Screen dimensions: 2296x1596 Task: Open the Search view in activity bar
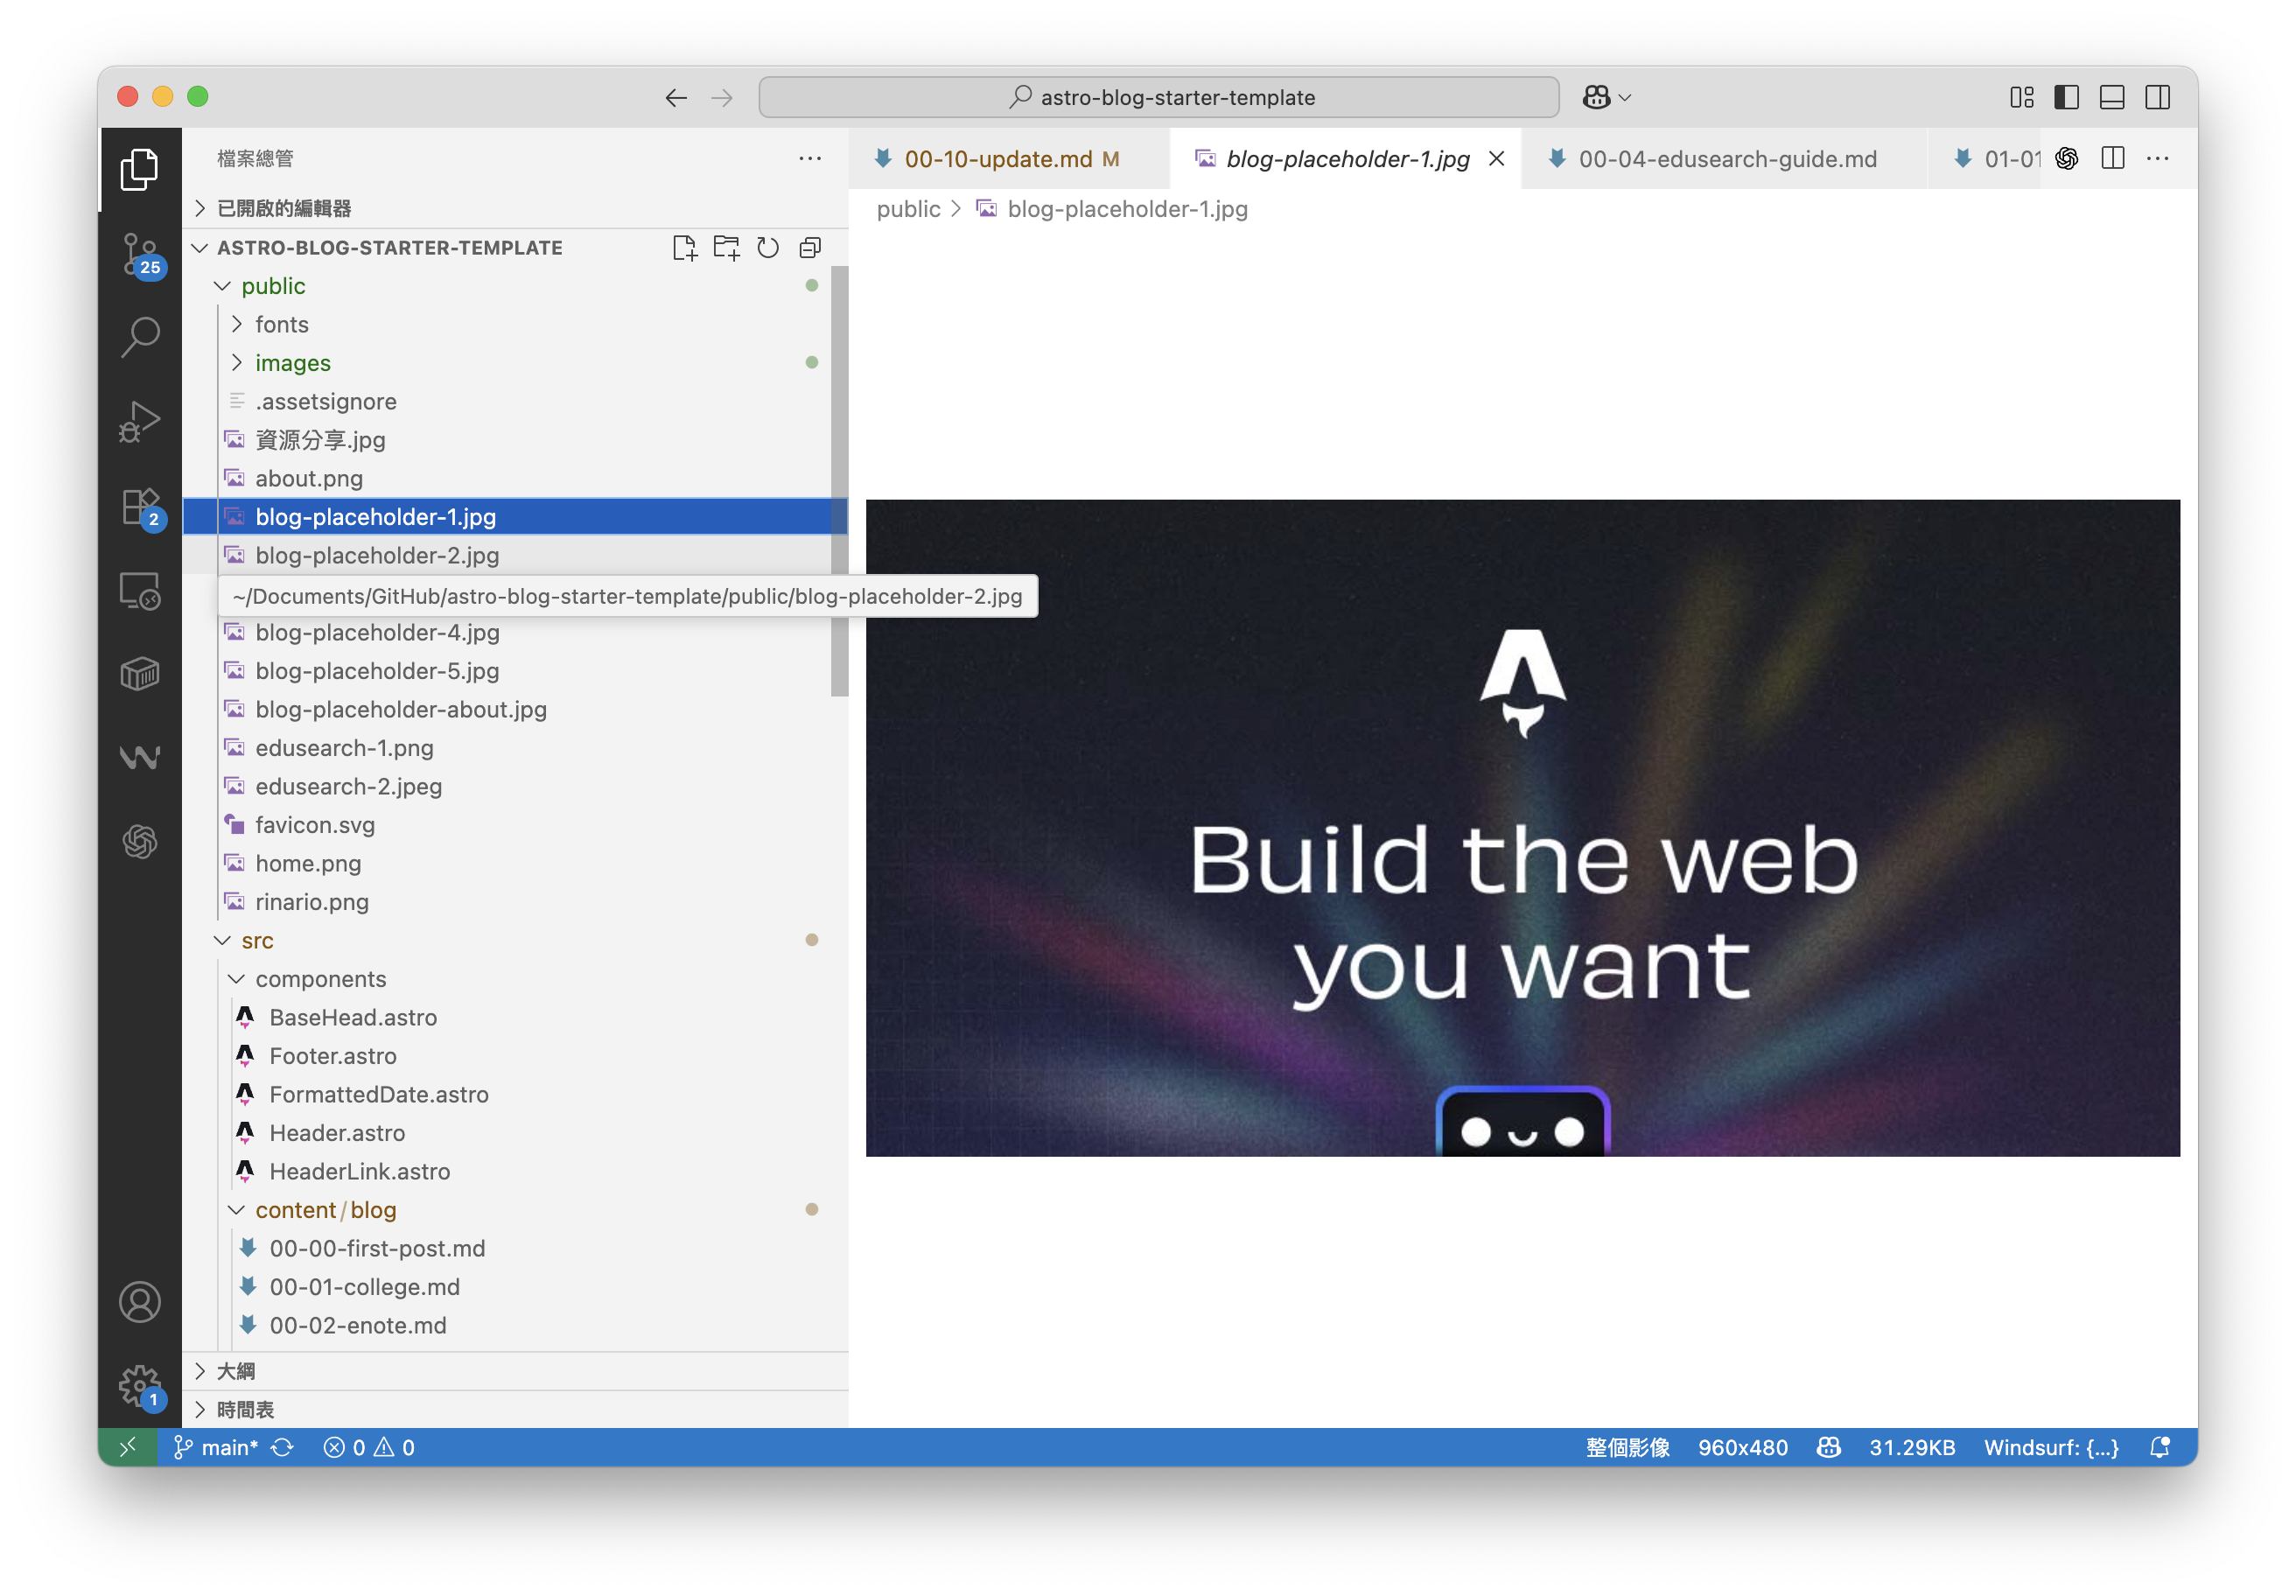[140, 337]
